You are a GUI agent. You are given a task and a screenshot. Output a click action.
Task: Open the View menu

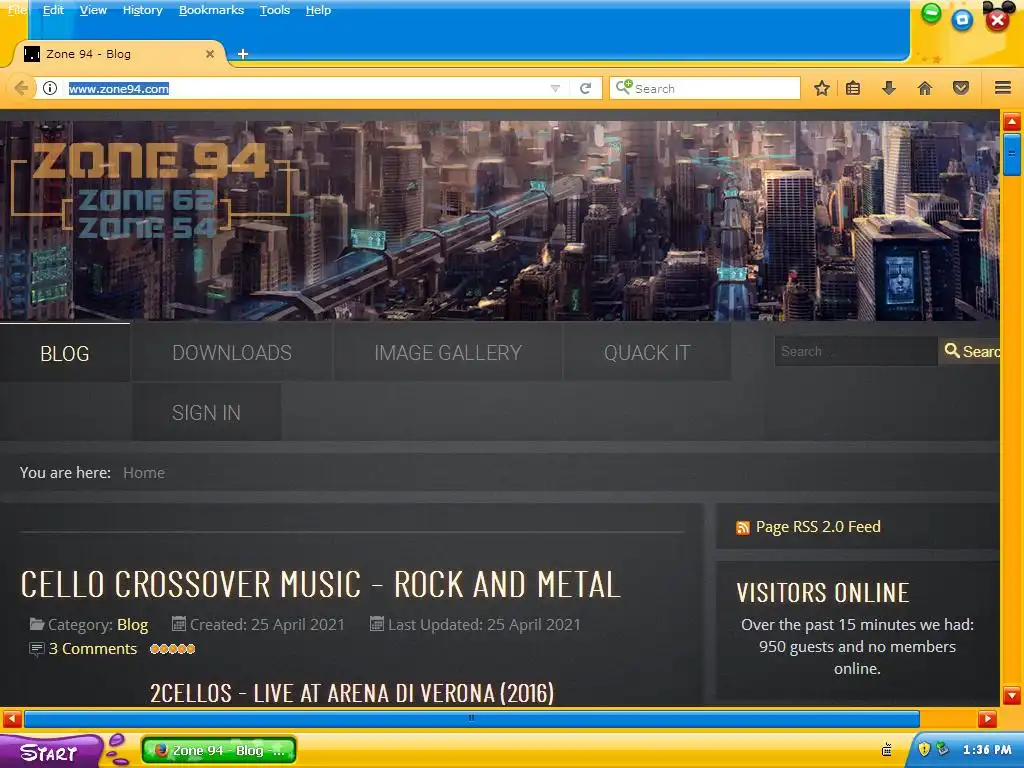[93, 10]
